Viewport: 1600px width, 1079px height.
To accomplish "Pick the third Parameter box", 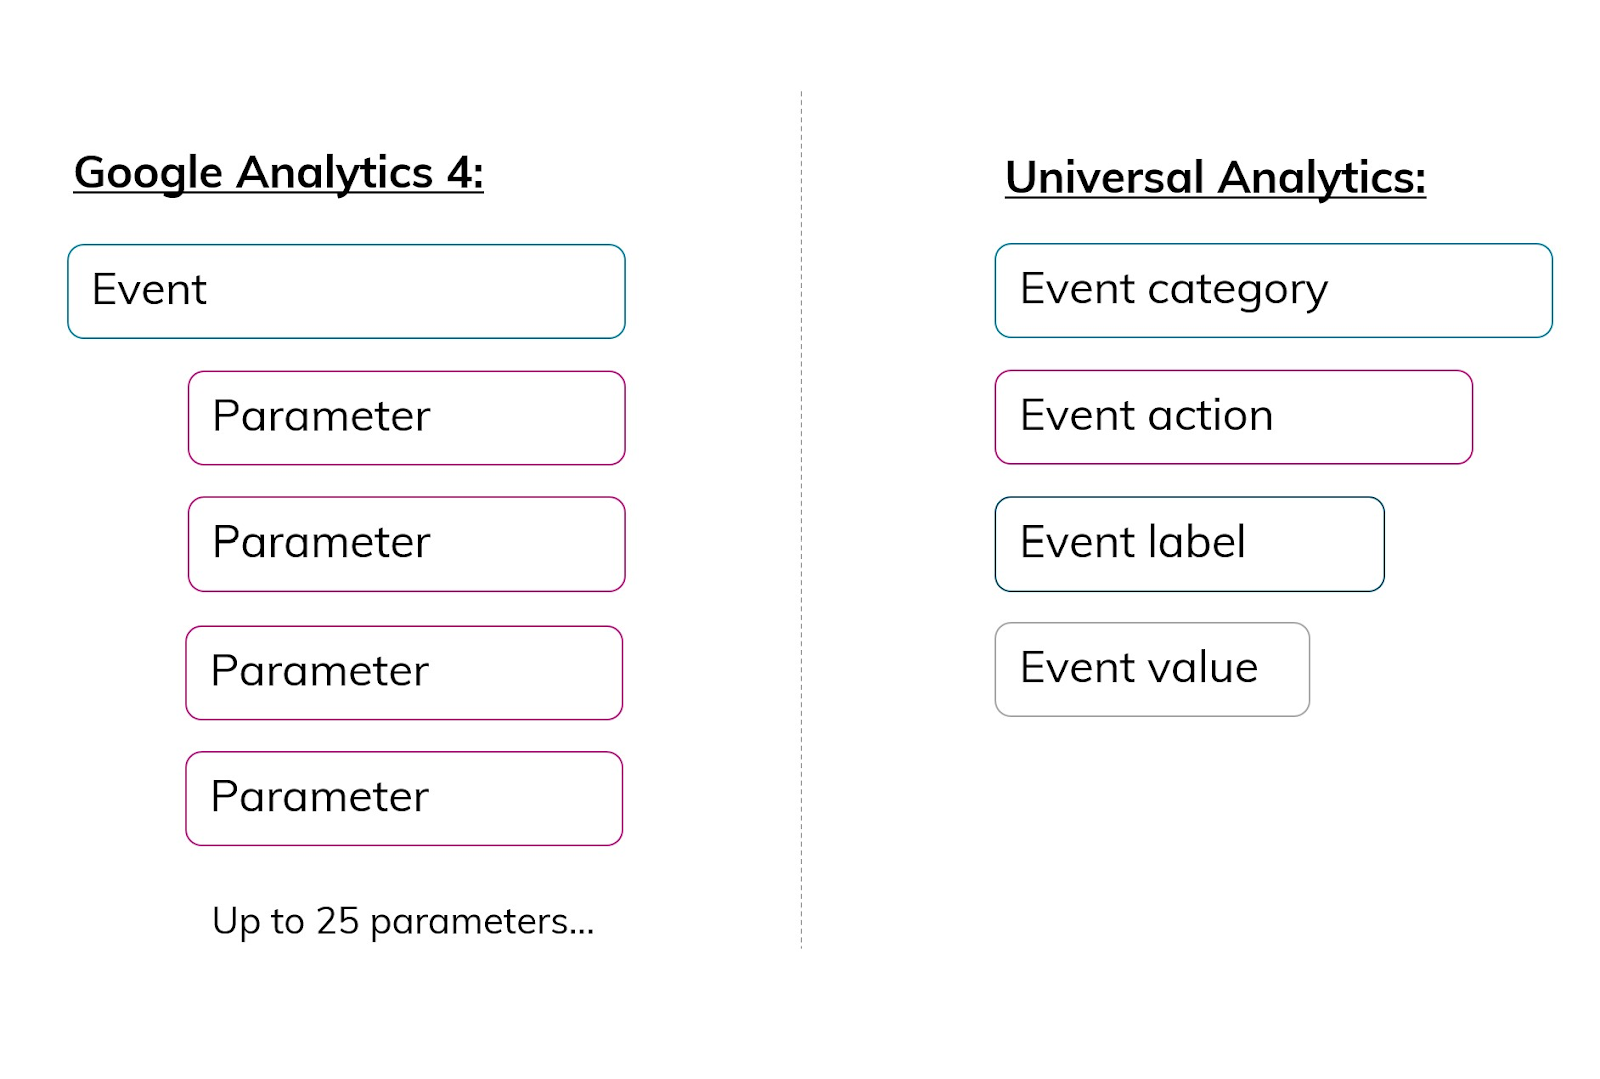I will point(404,673).
